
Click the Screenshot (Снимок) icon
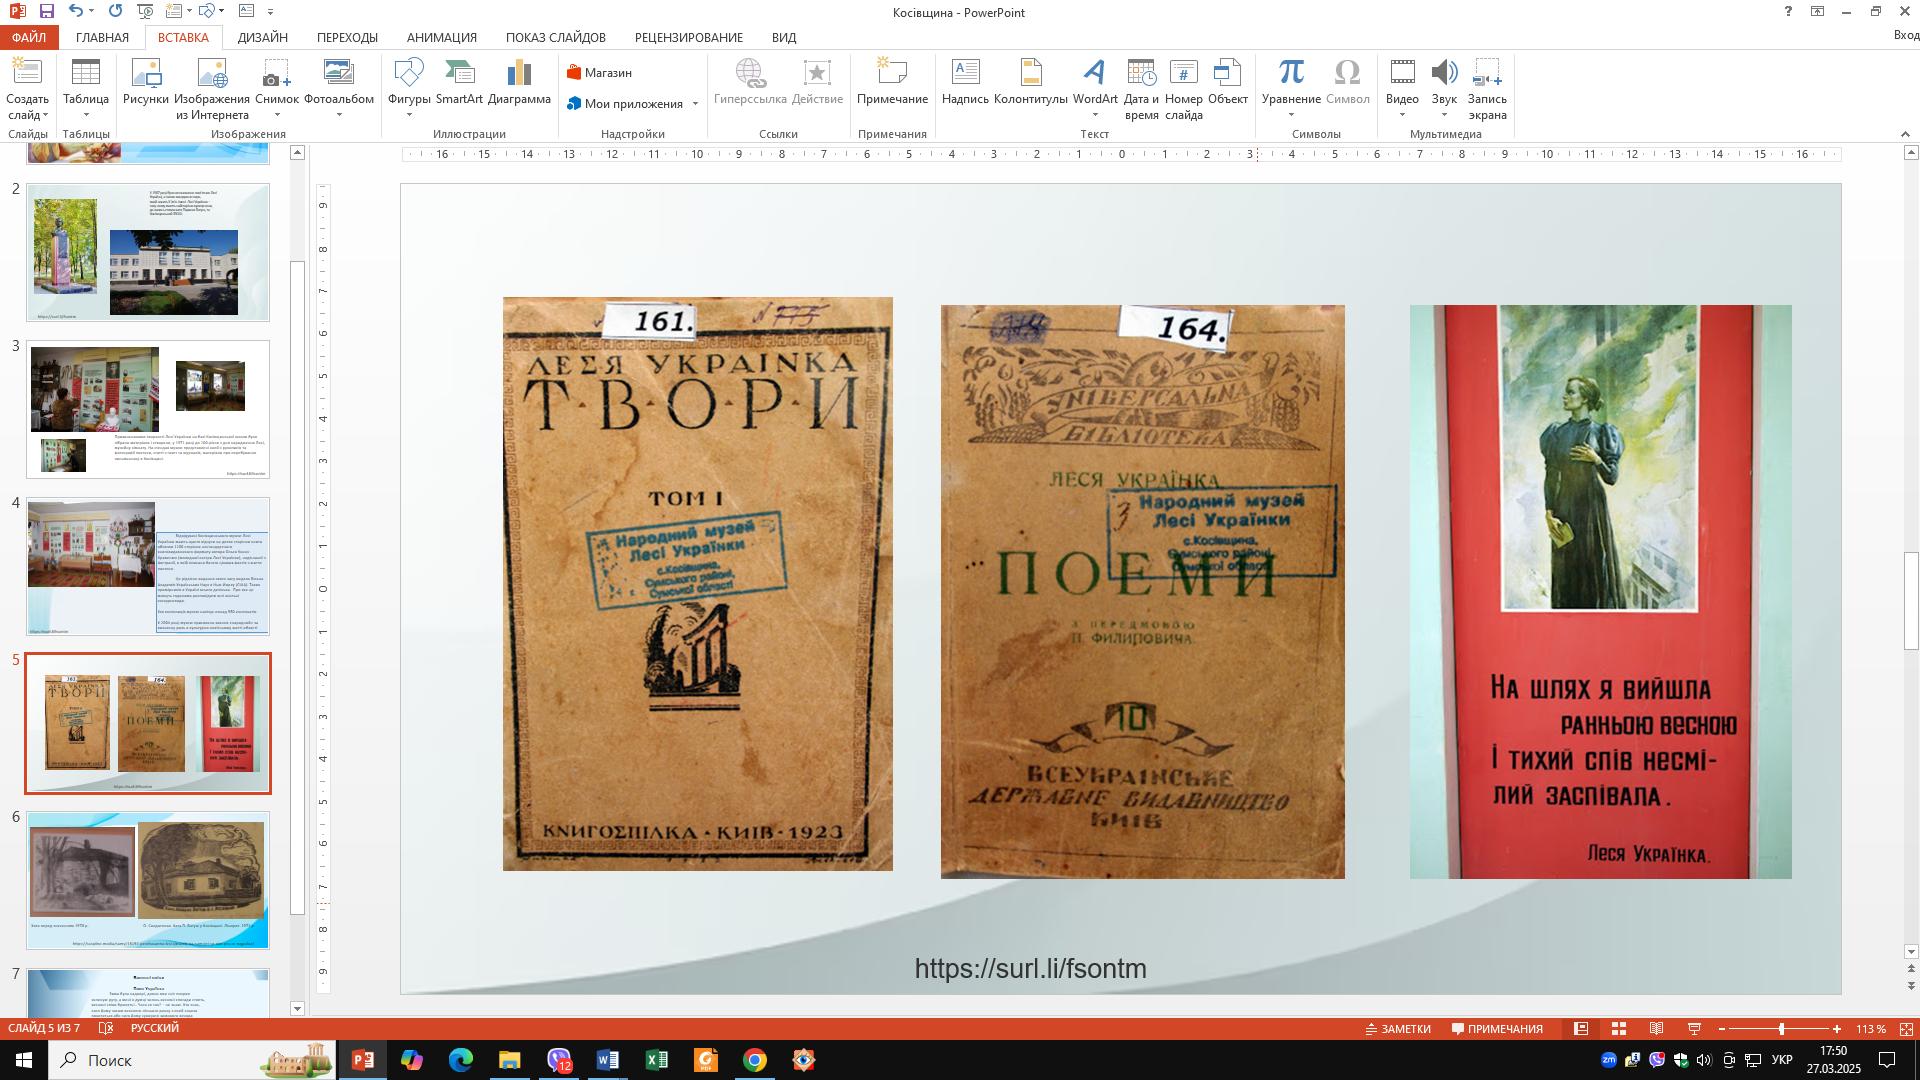point(277,88)
